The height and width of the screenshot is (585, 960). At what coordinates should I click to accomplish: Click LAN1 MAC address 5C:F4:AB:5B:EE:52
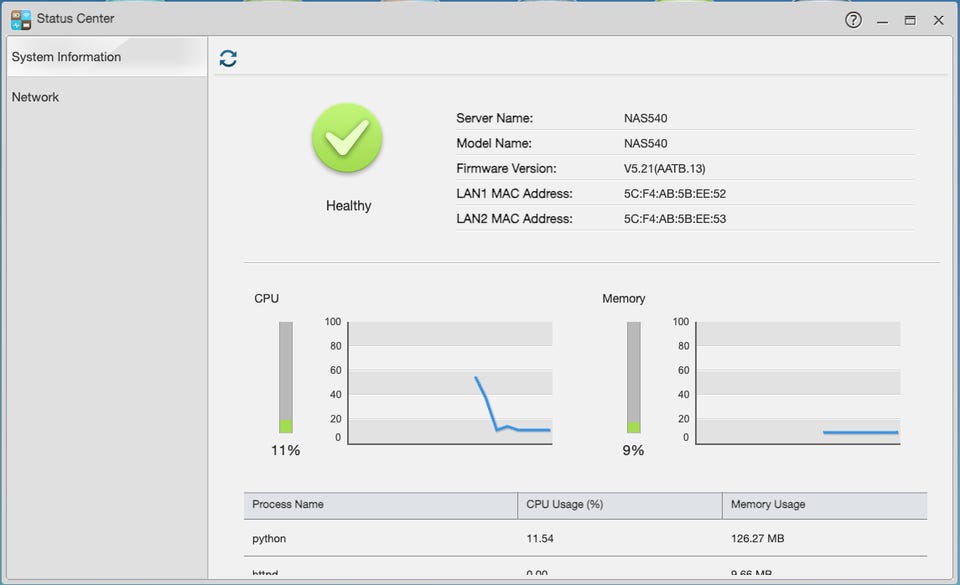675,193
